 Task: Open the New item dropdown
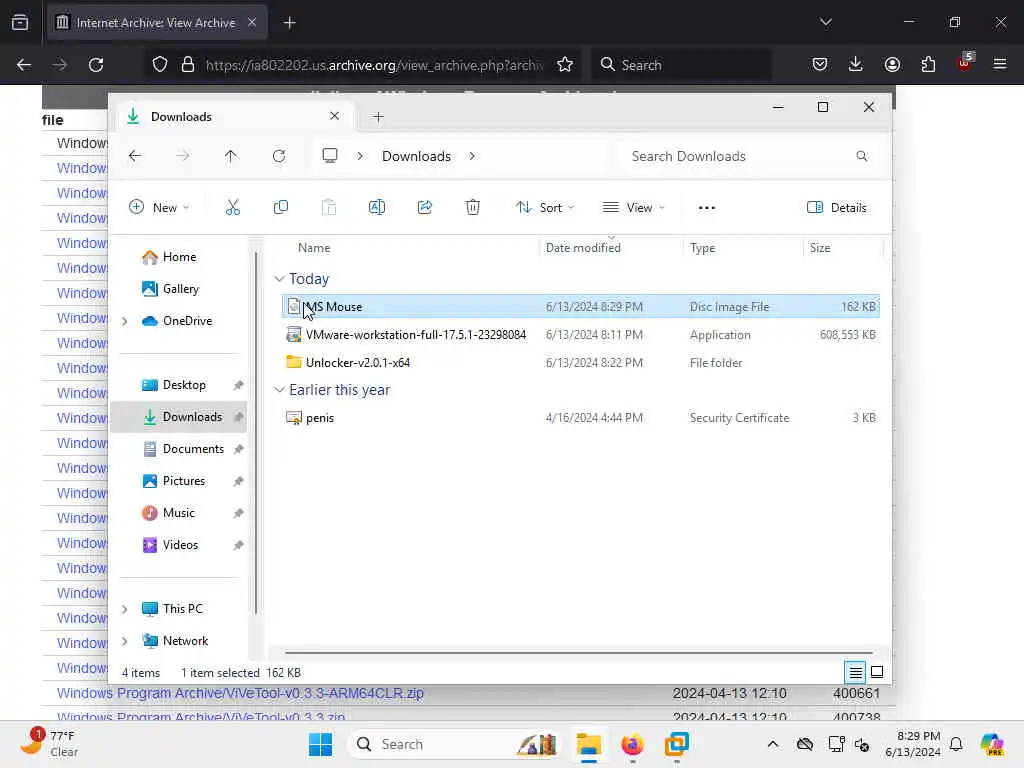pyautogui.click(x=159, y=208)
